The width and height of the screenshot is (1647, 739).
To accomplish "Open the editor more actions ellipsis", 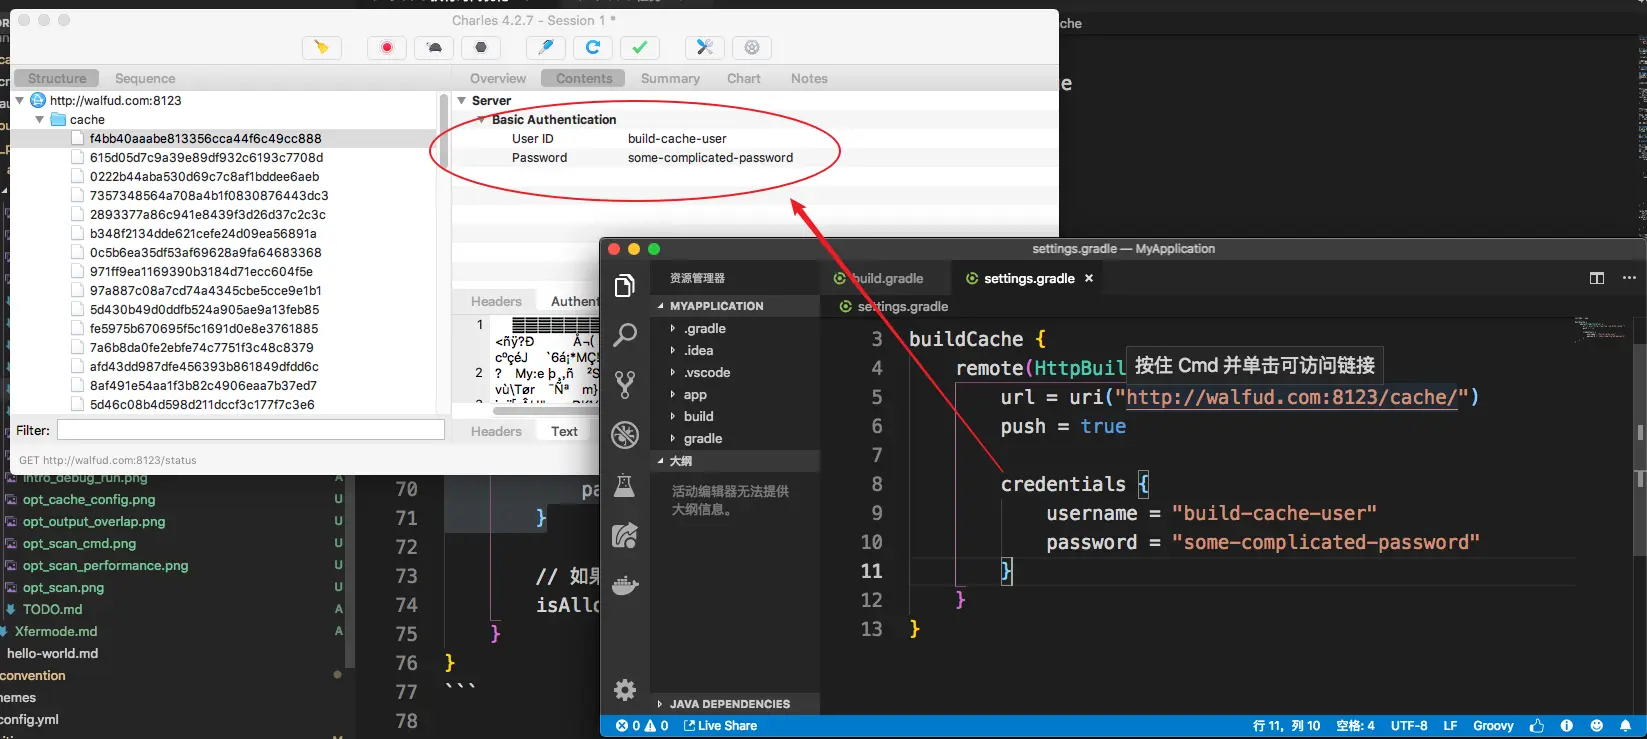I will 1629,278.
